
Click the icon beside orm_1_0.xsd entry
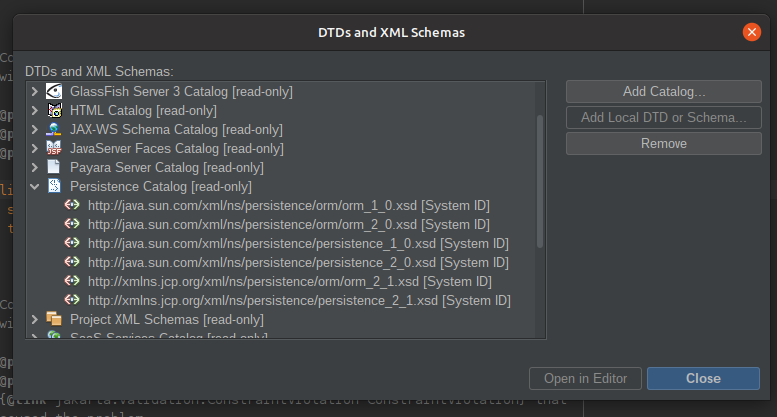(x=72, y=205)
